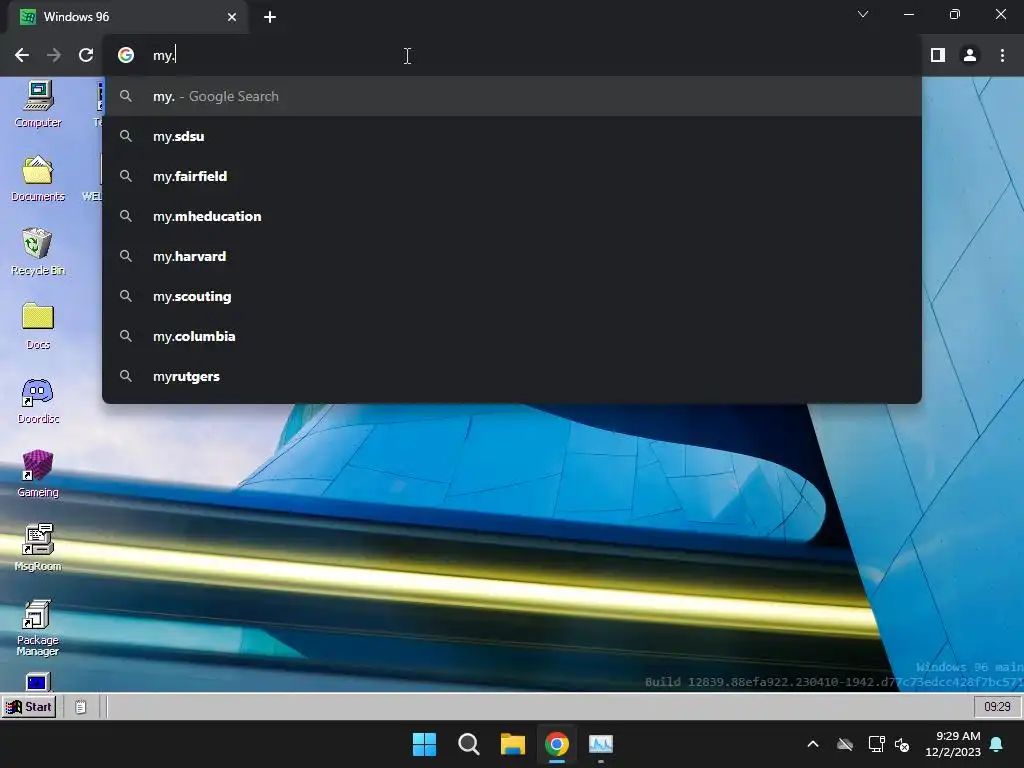Open the Recycle Bin icon
This screenshot has width=1024, height=768.
click(x=38, y=252)
